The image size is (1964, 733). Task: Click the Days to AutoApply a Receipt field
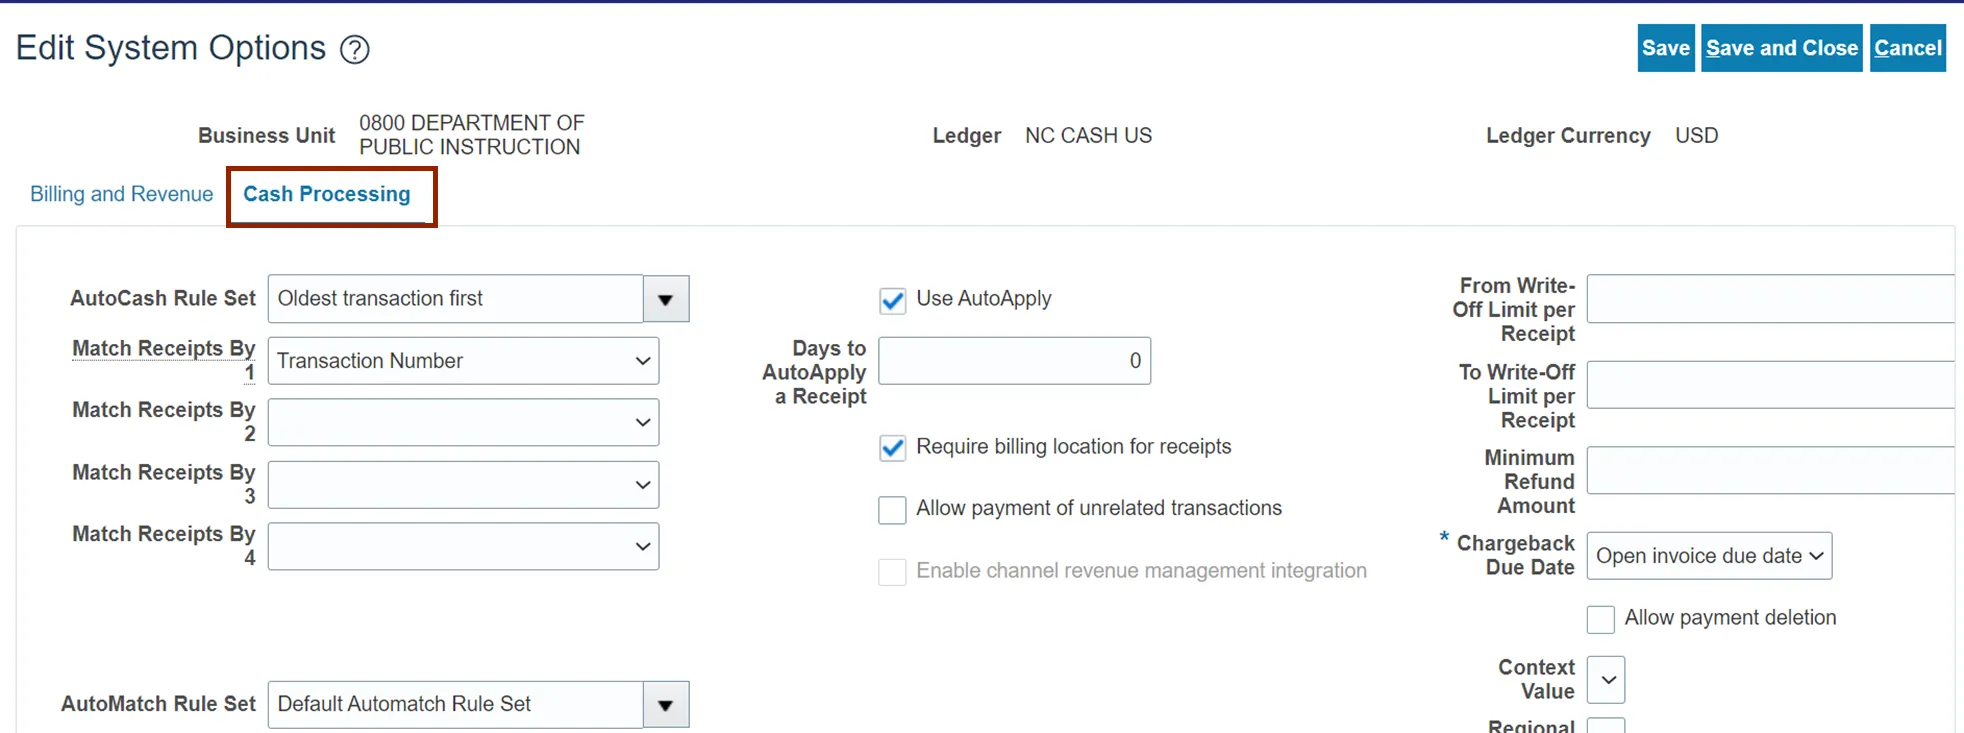1014,361
